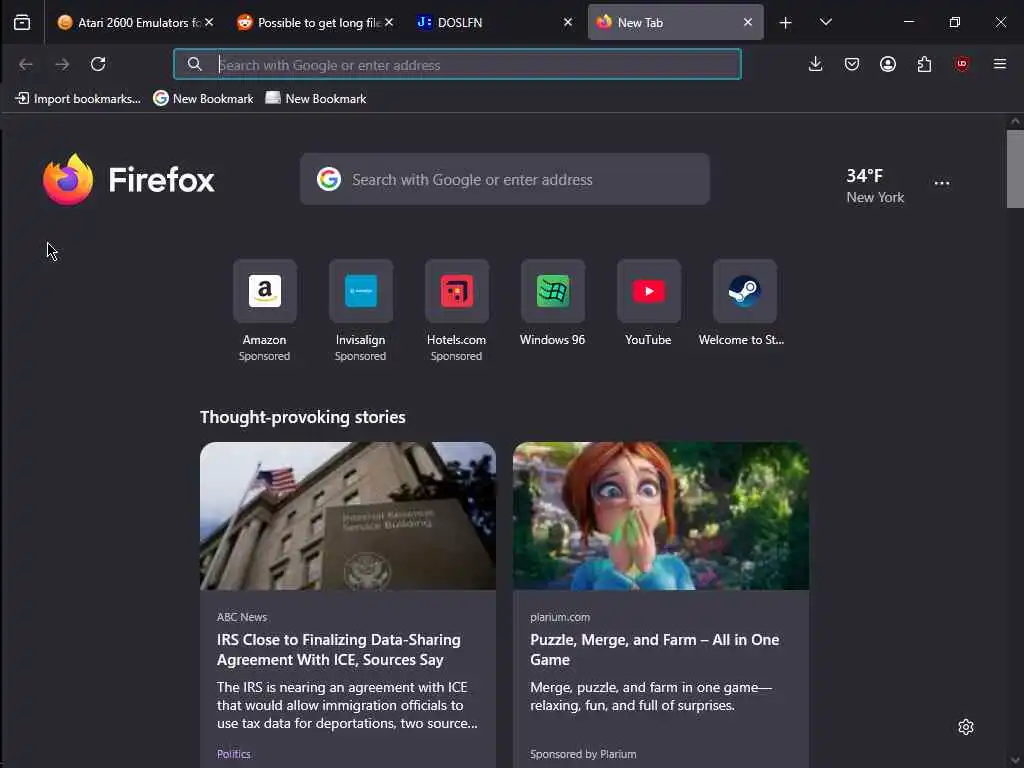
Task: Click the uBlock Origin extension icon
Action: 961,64
